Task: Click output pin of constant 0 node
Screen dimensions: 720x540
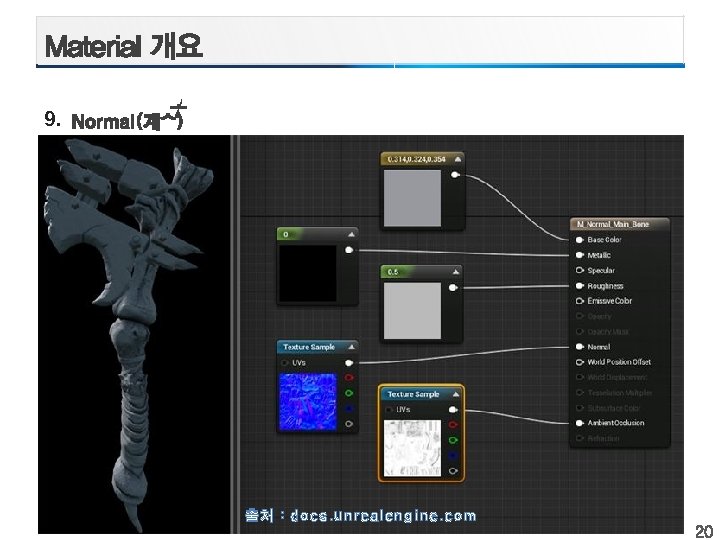Action: [349, 250]
